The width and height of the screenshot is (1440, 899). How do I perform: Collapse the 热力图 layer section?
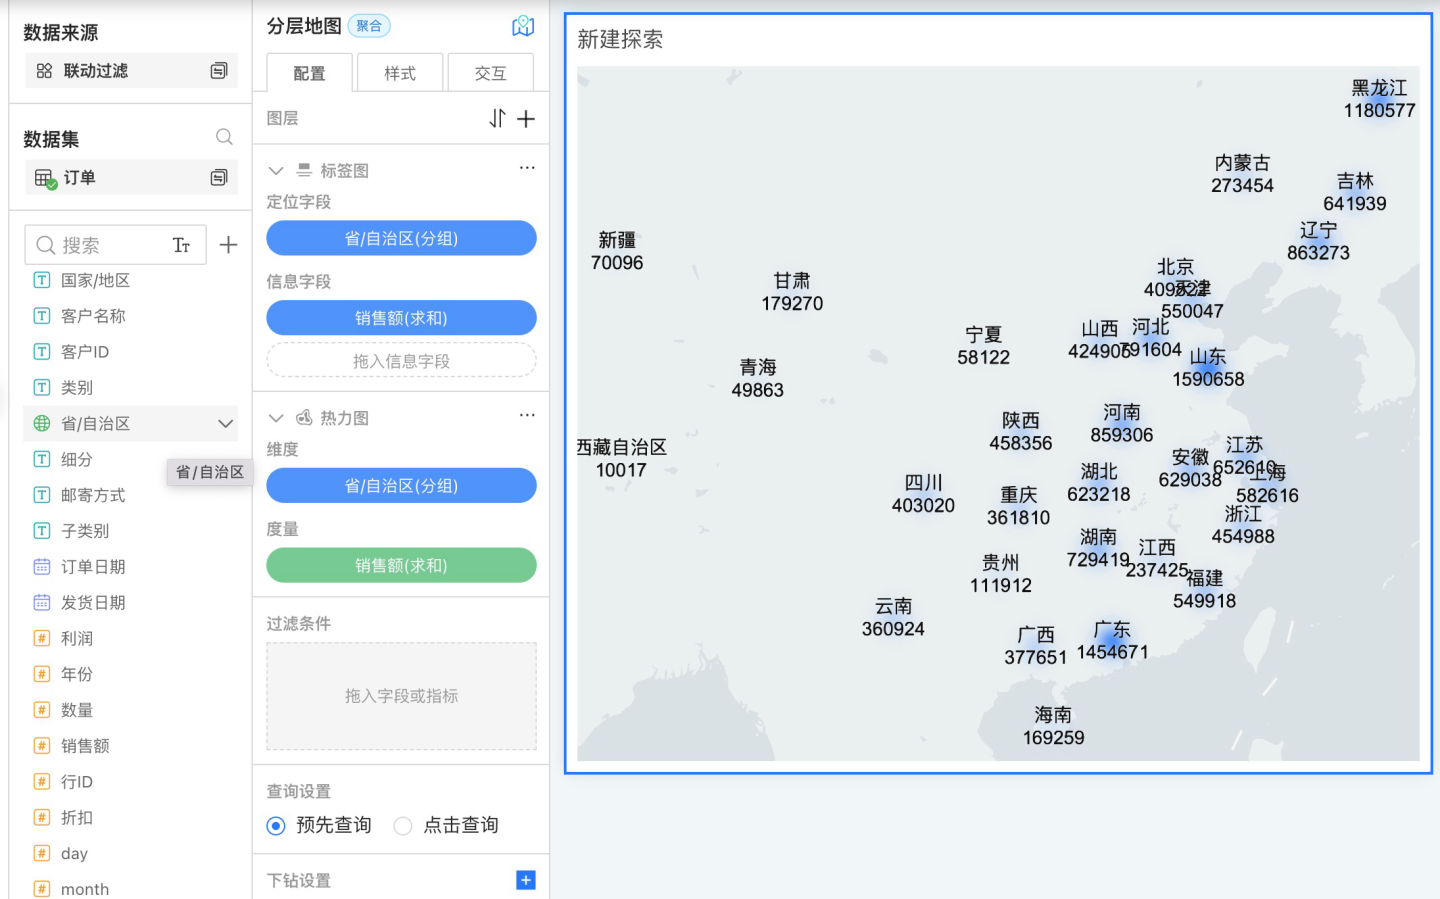tap(276, 418)
